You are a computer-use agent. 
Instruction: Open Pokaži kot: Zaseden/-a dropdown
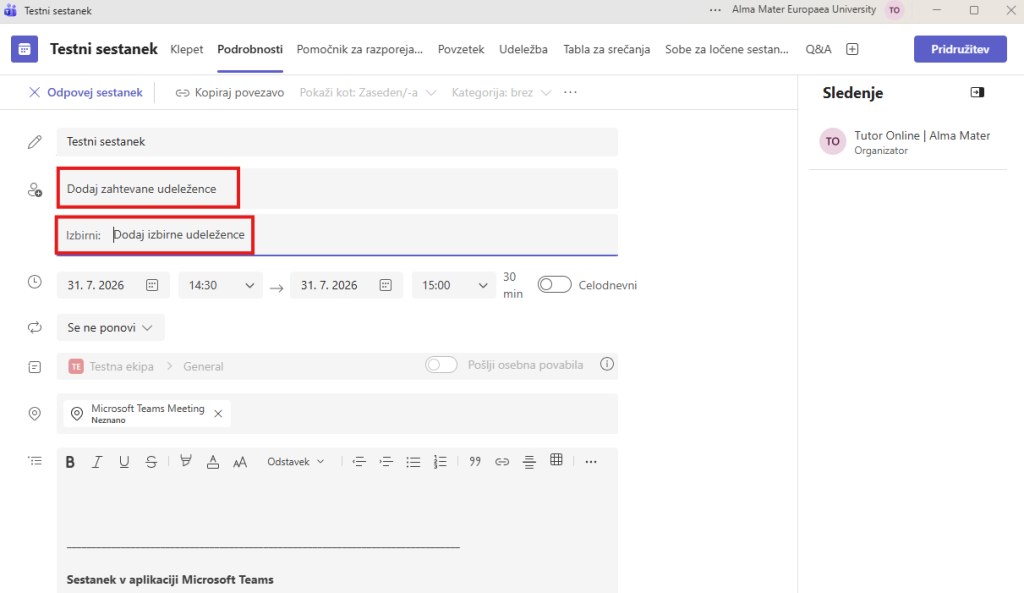coord(368,93)
